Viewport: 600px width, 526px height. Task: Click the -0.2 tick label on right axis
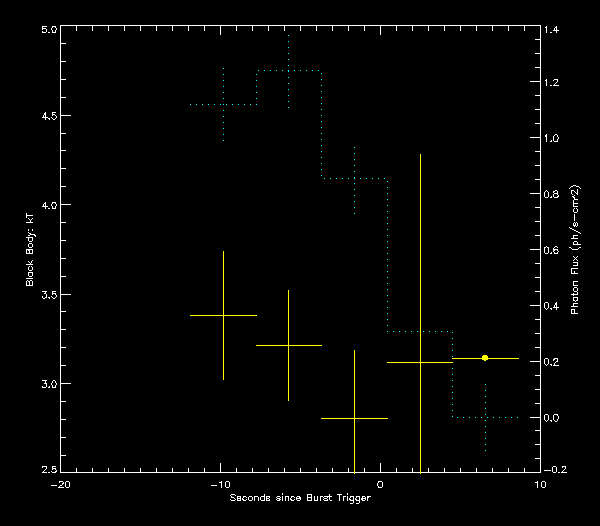[555, 471]
